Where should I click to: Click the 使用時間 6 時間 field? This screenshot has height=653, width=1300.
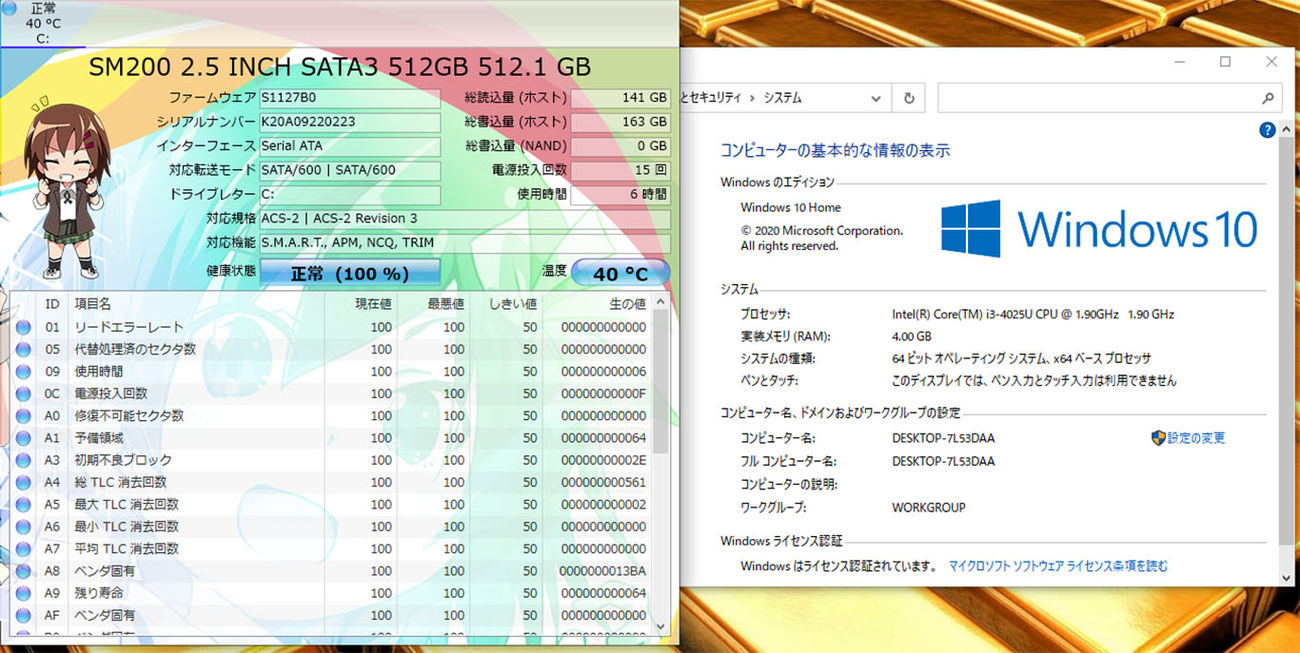[620, 194]
